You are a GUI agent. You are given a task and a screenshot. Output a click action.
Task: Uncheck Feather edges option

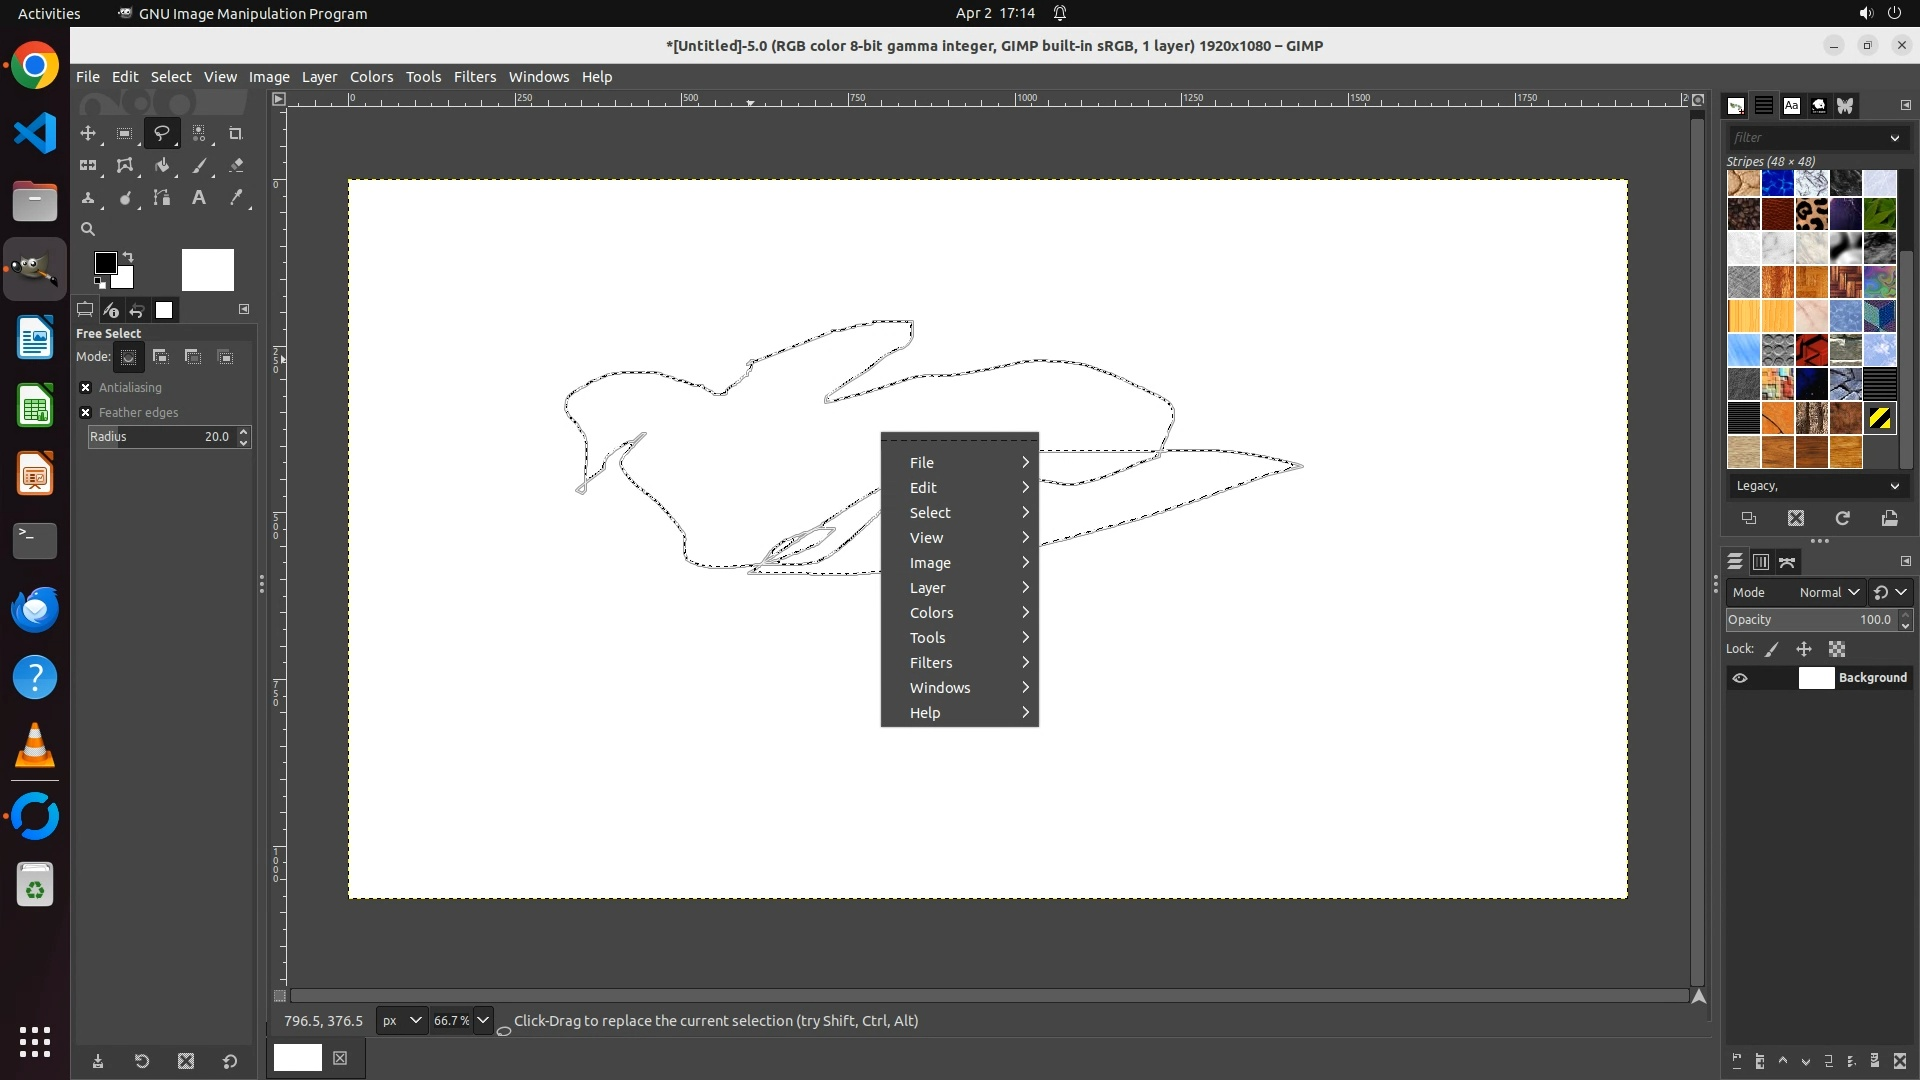point(86,413)
